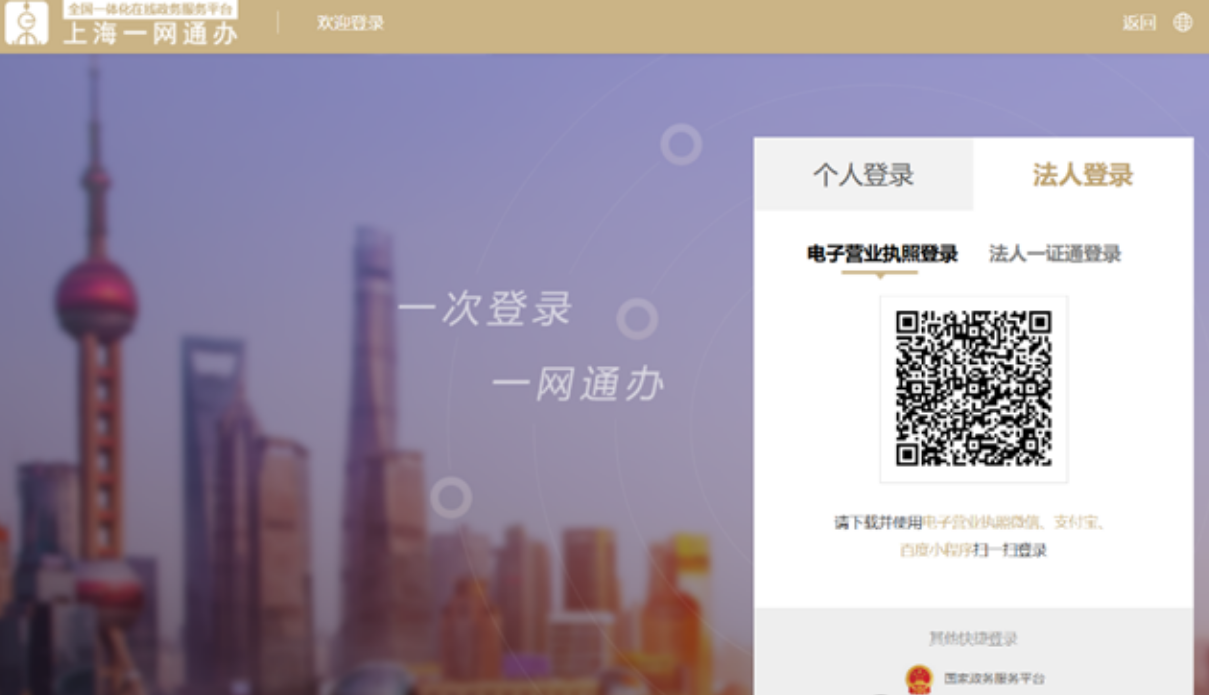
Task: Open the globe language icon
Action: point(1183,23)
